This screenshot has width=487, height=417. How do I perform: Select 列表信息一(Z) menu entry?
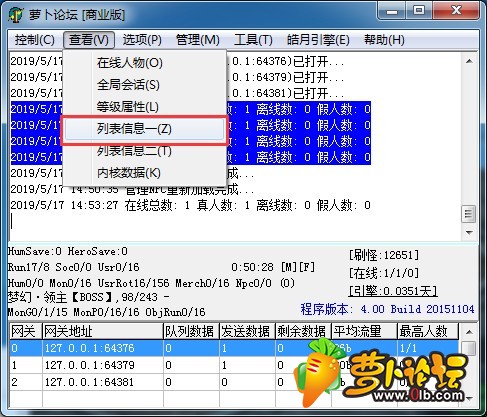click(x=144, y=129)
